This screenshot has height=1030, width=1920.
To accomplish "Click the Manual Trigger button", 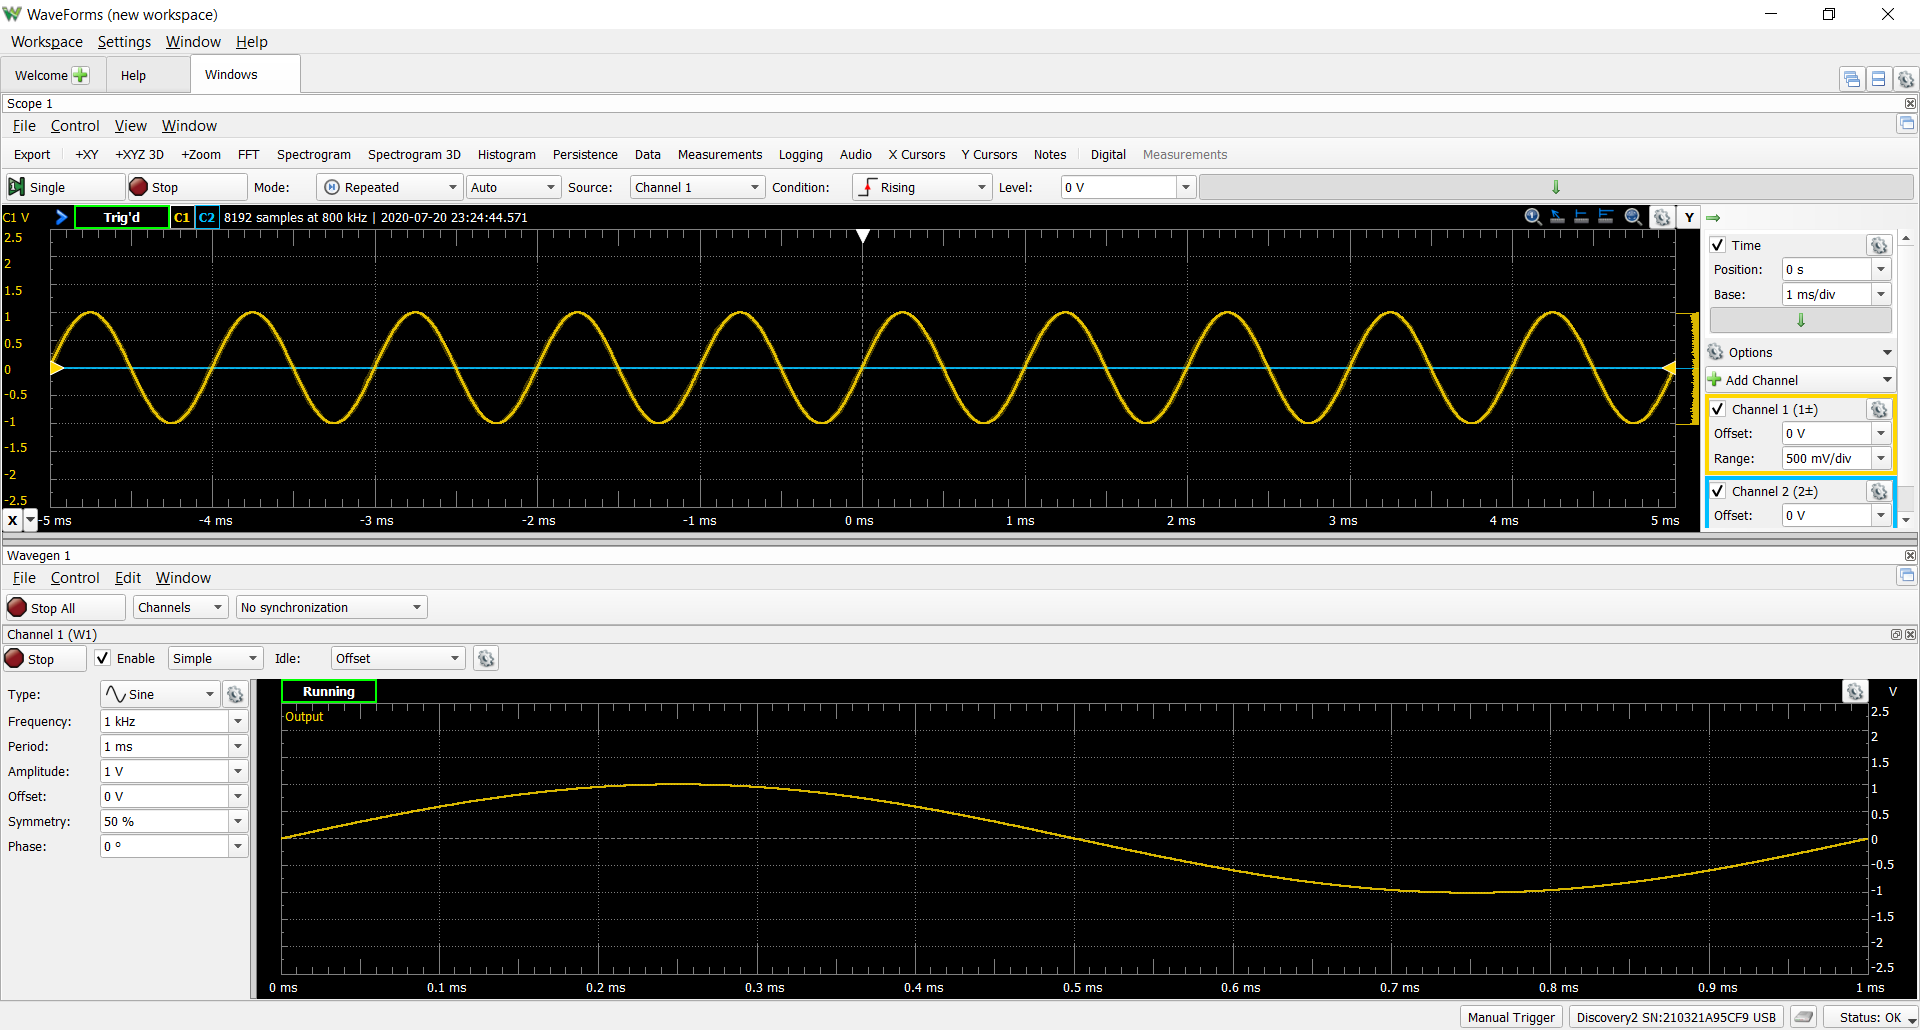I will (x=1511, y=1017).
